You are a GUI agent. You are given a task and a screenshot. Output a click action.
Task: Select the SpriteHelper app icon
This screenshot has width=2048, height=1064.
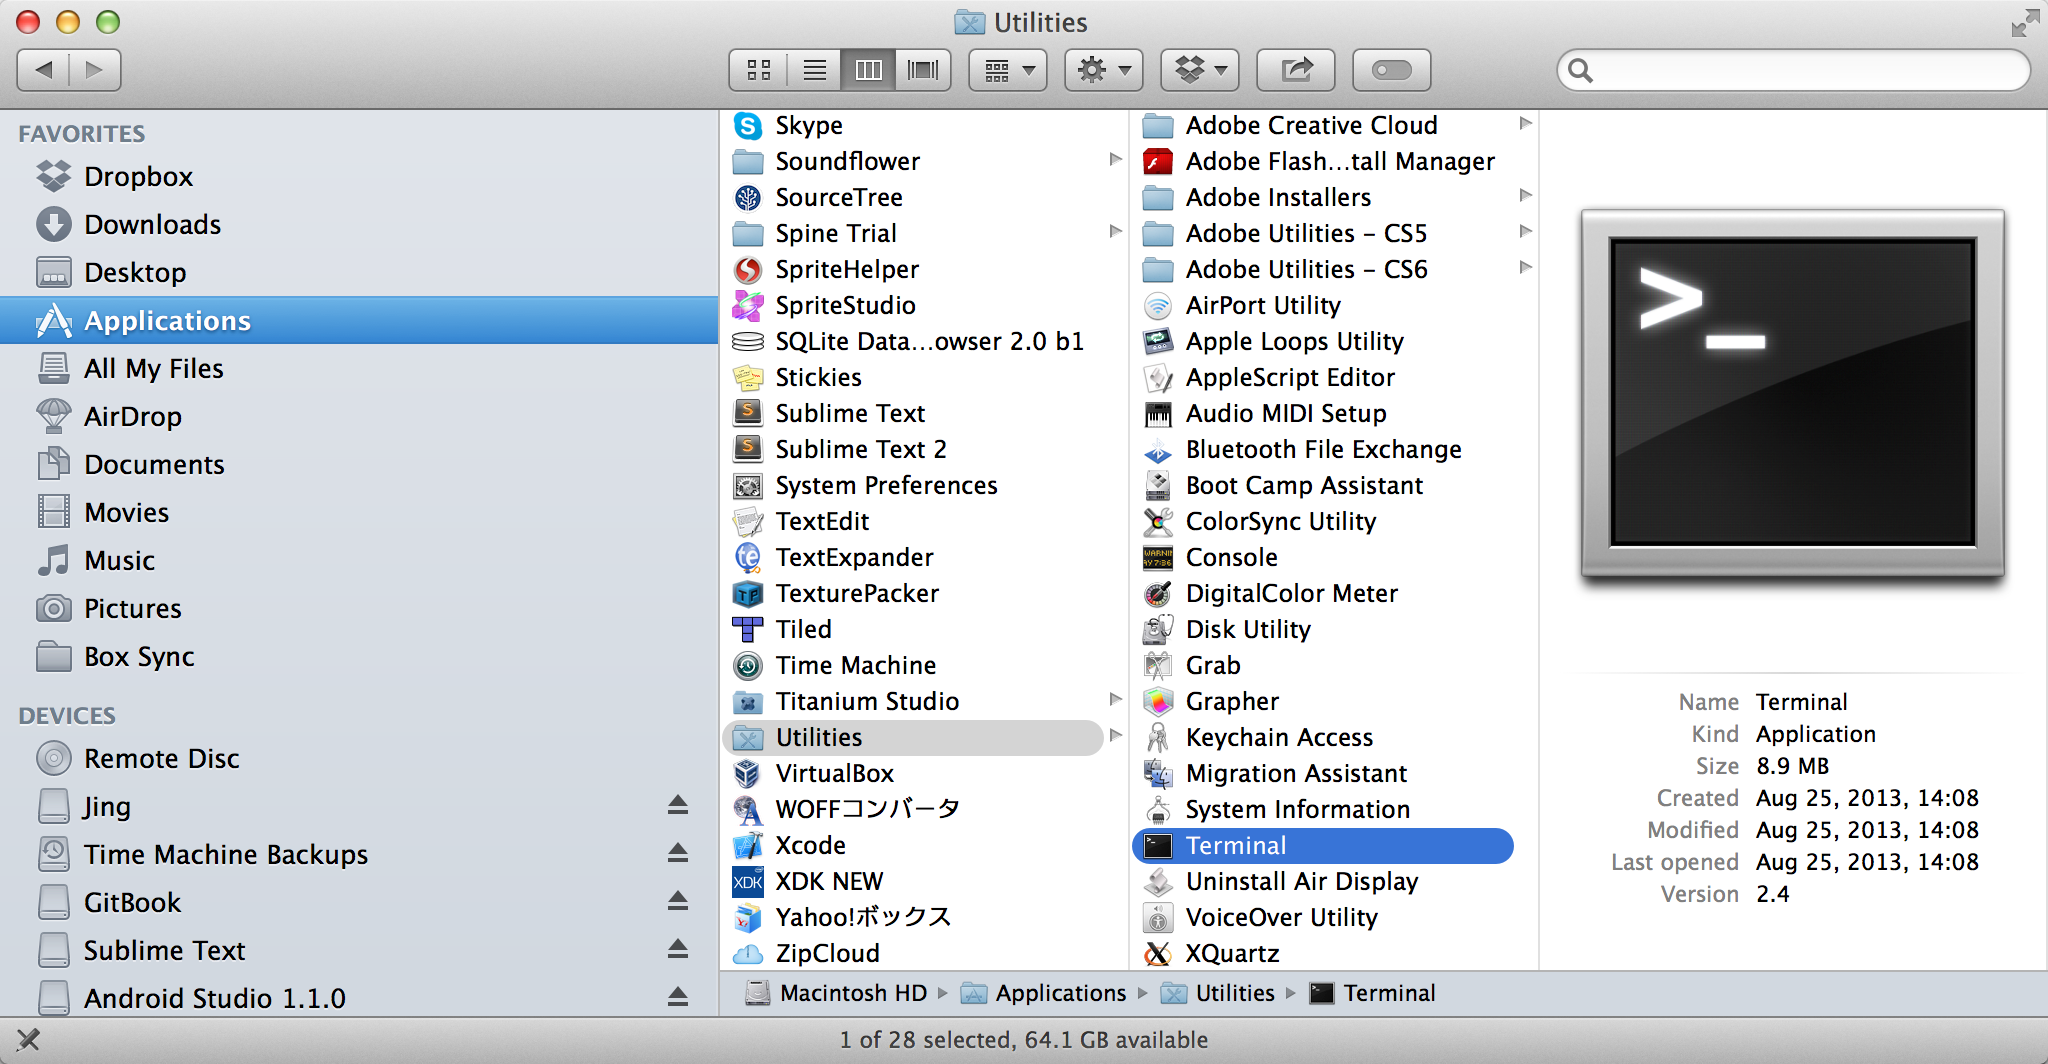coord(748,269)
